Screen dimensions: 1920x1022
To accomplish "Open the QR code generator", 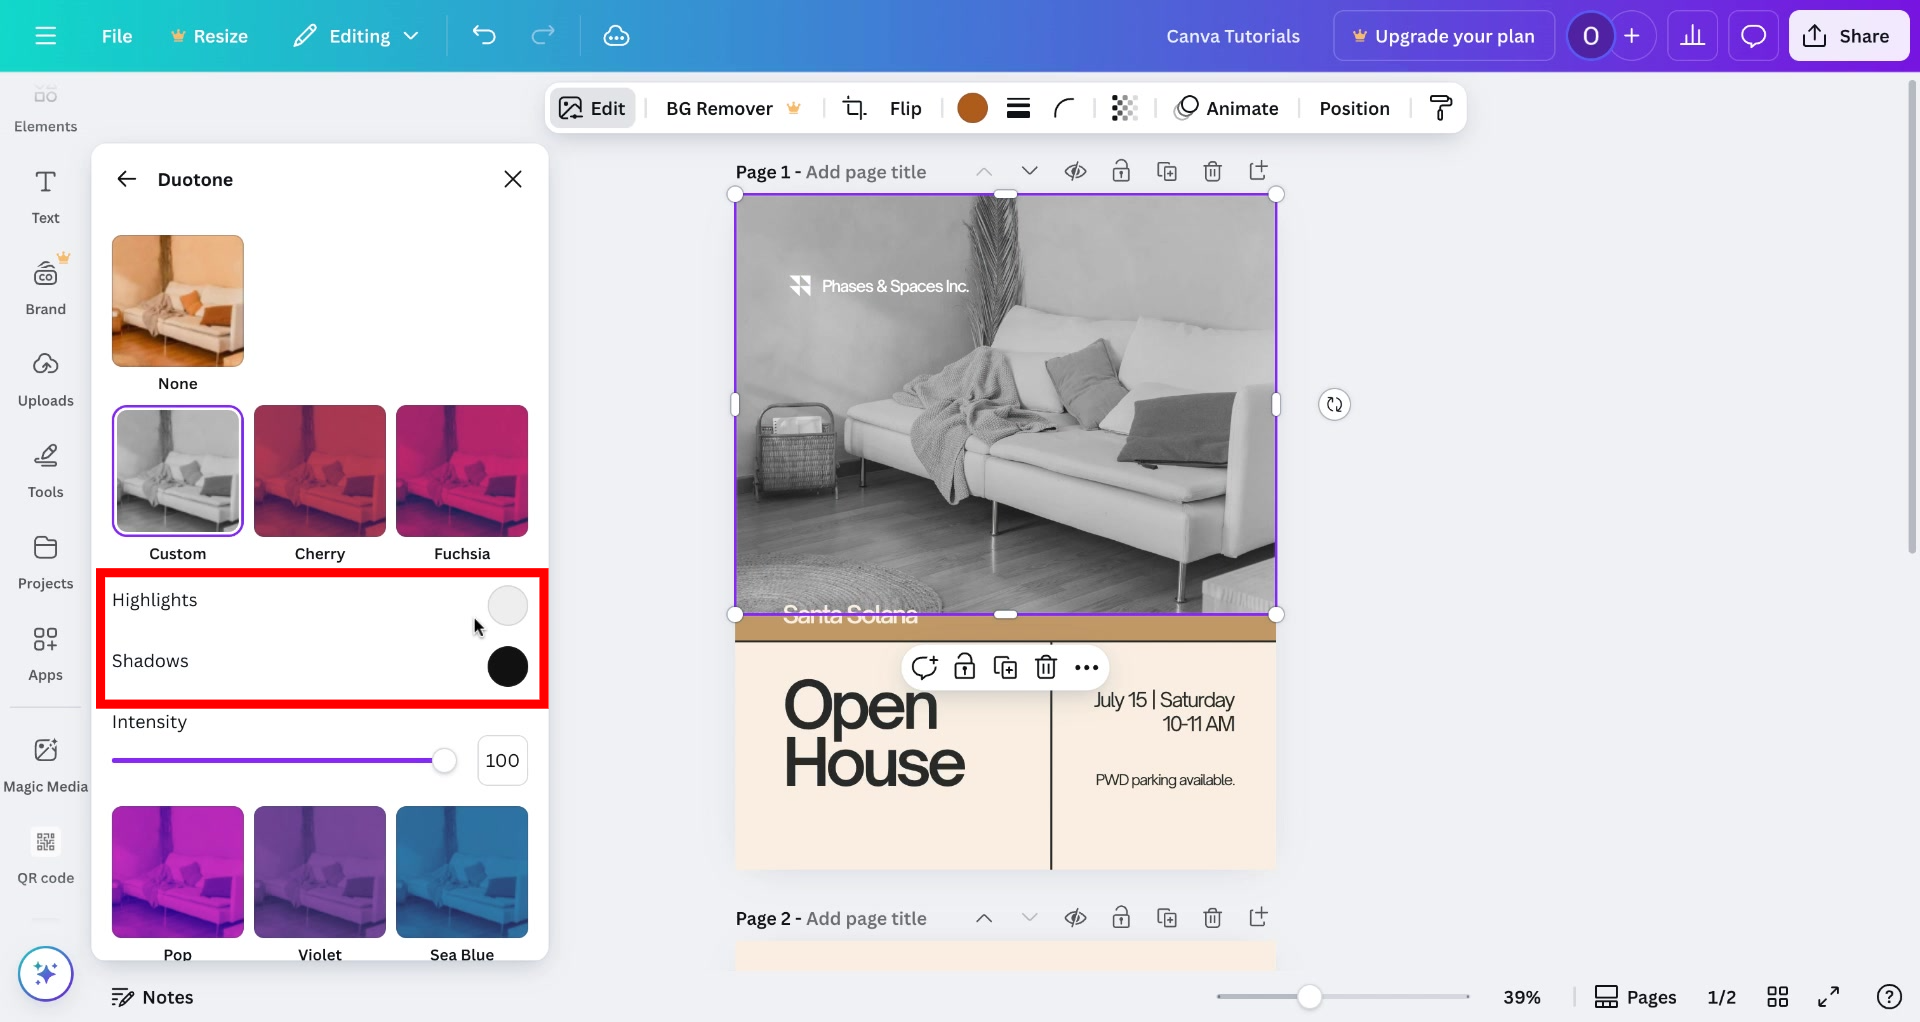I will pos(45,855).
